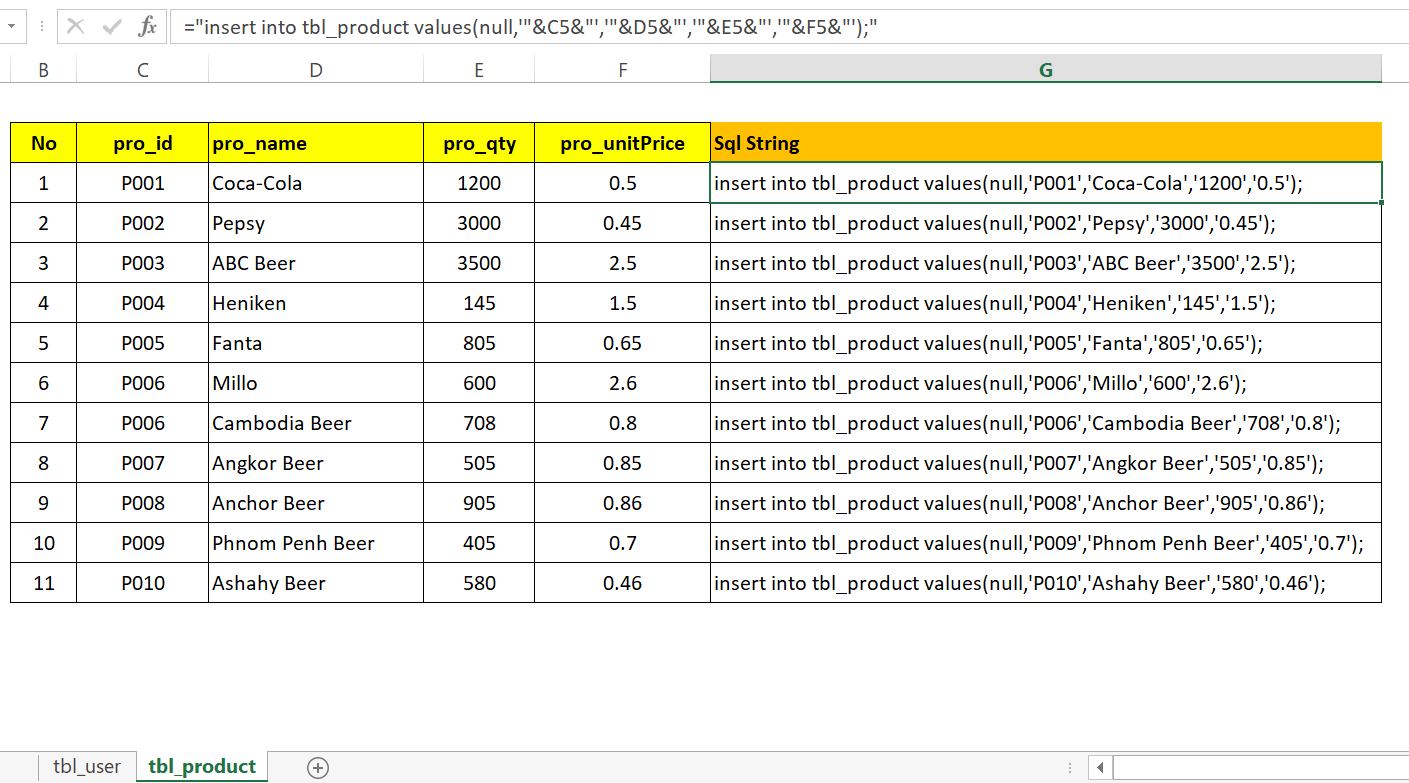Click the 'pro_id' header cell
This screenshot has height=783, width=1409.
[143, 143]
